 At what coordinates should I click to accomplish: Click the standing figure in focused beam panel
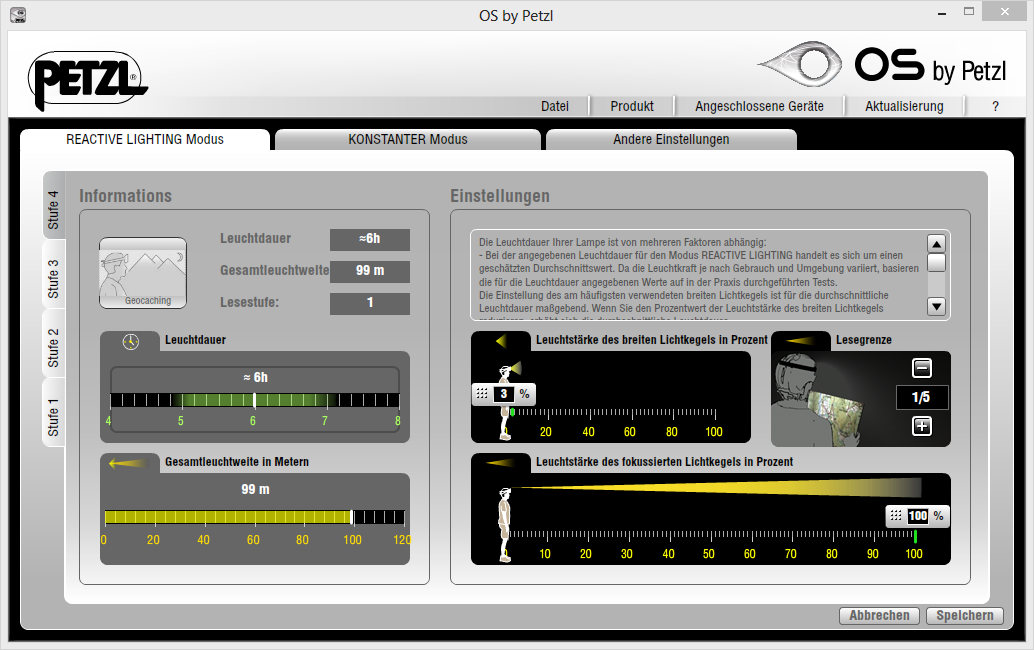pos(504,524)
